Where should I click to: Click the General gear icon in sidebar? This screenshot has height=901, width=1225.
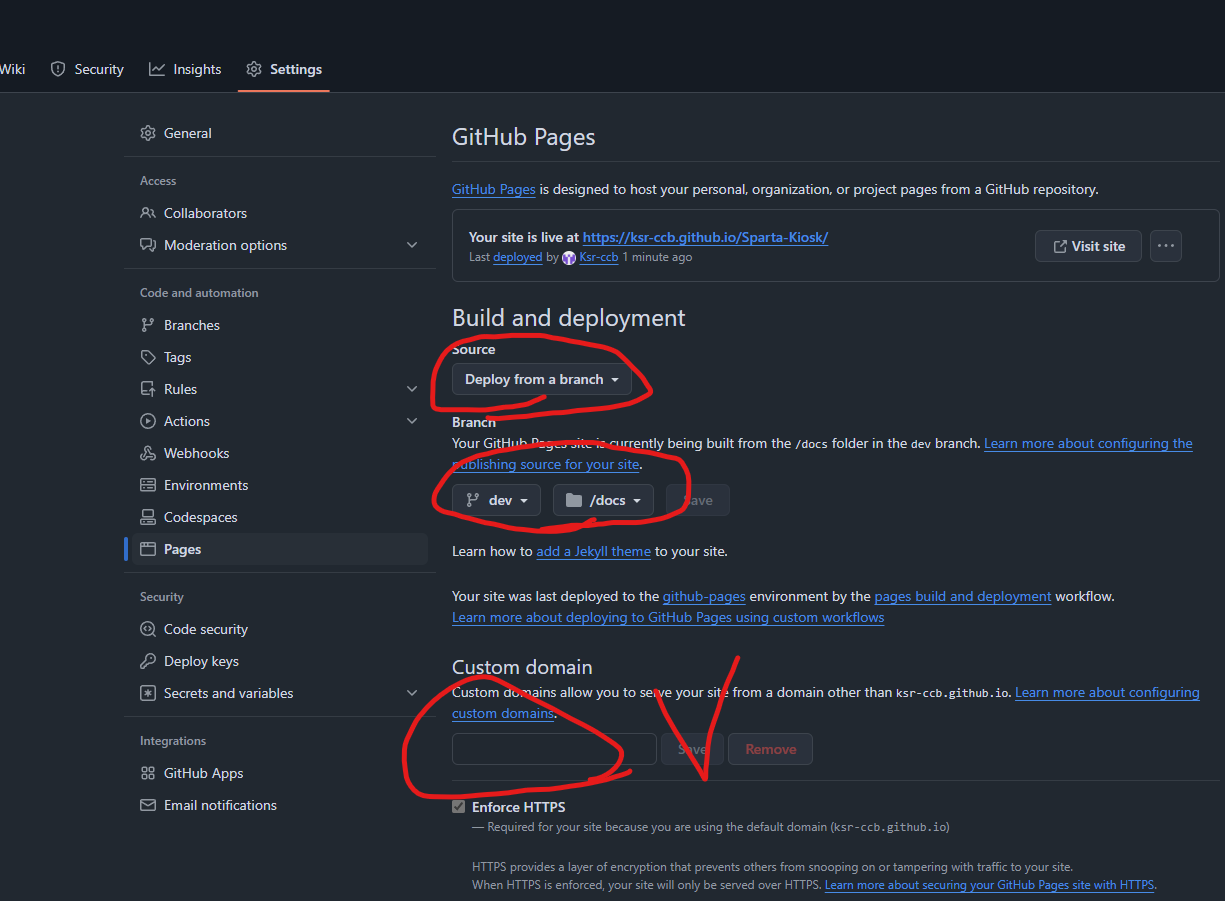tap(148, 133)
